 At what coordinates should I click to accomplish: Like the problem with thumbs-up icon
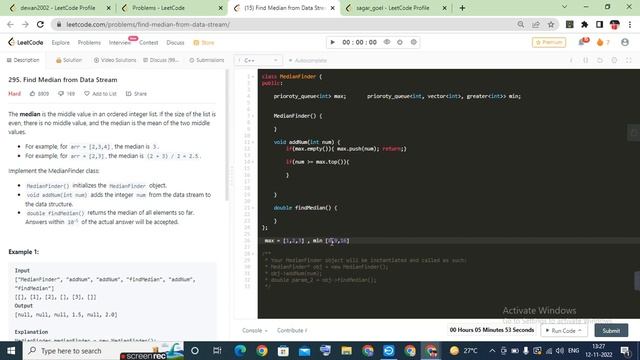click(x=33, y=93)
